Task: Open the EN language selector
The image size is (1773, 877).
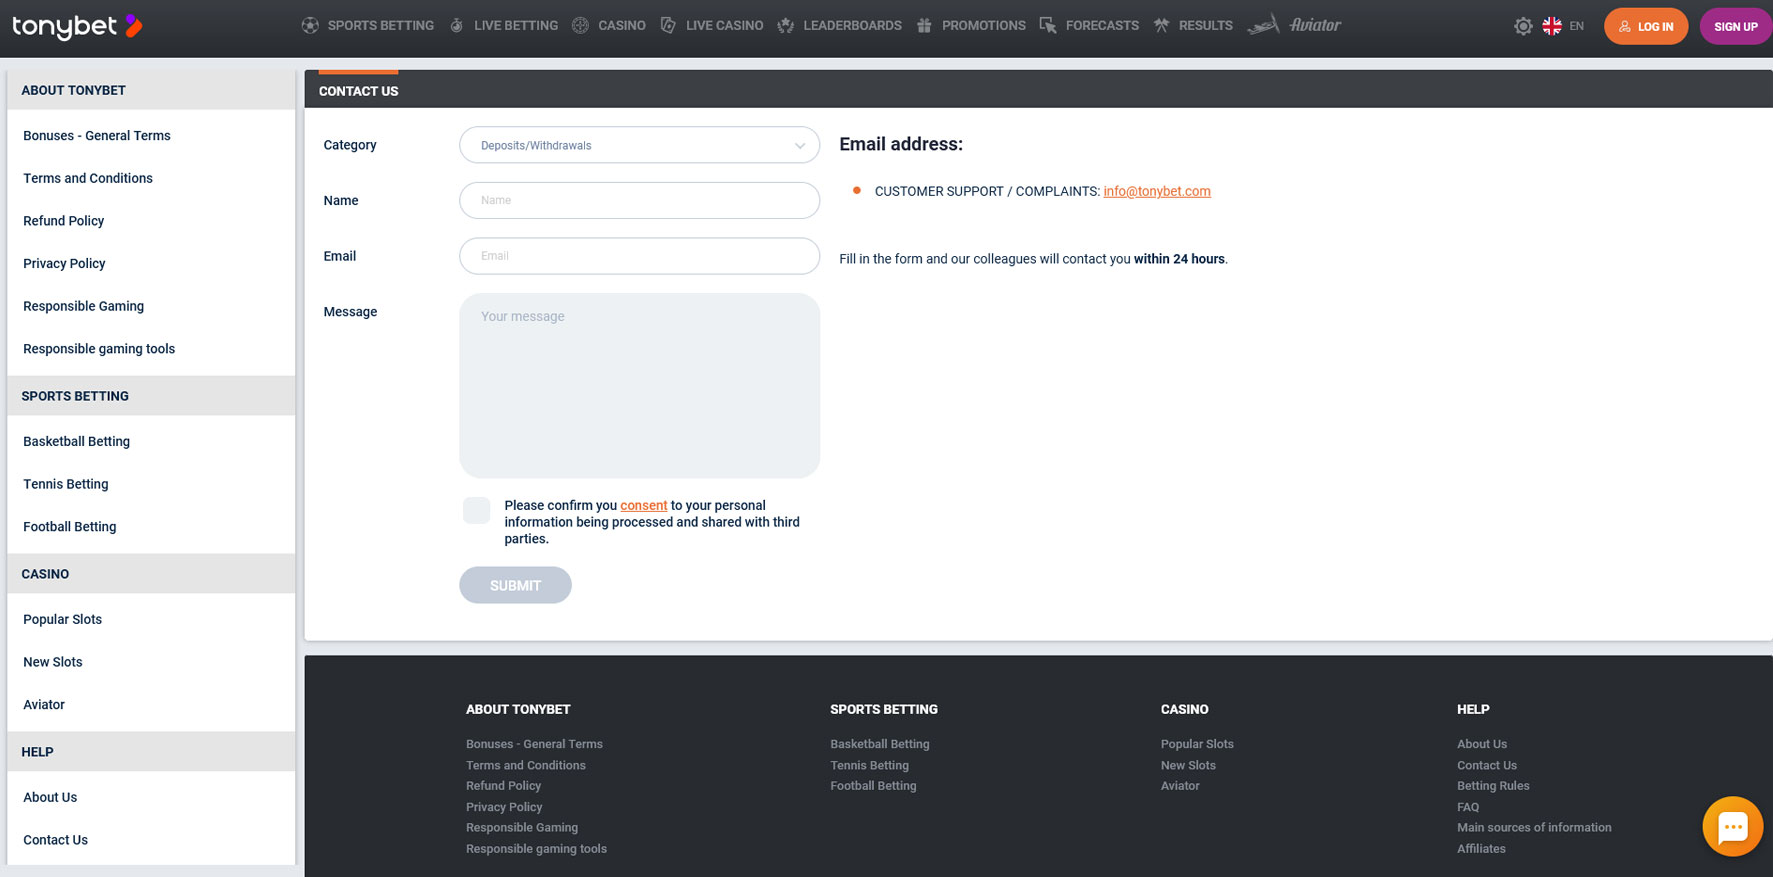Action: [x=1564, y=27]
